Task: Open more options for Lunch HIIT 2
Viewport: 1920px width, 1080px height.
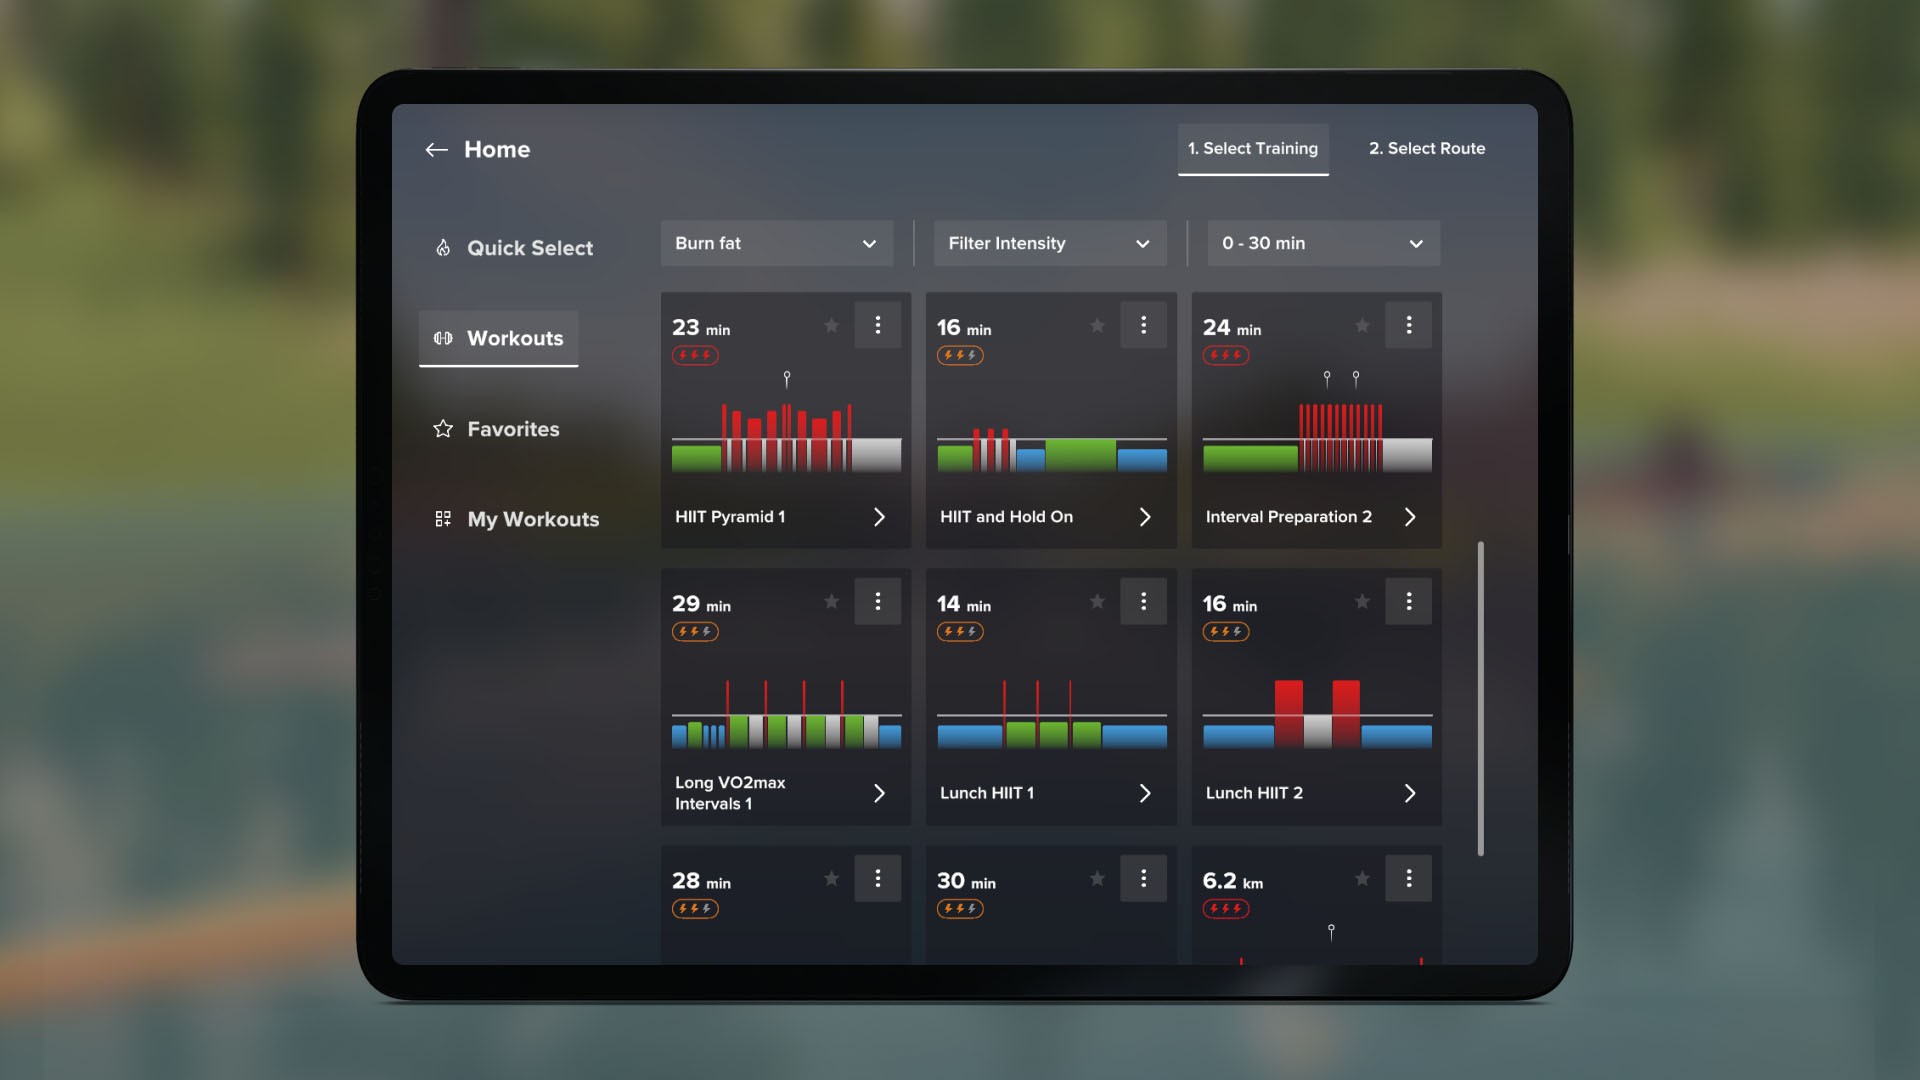Action: click(x=1409, y=601)
